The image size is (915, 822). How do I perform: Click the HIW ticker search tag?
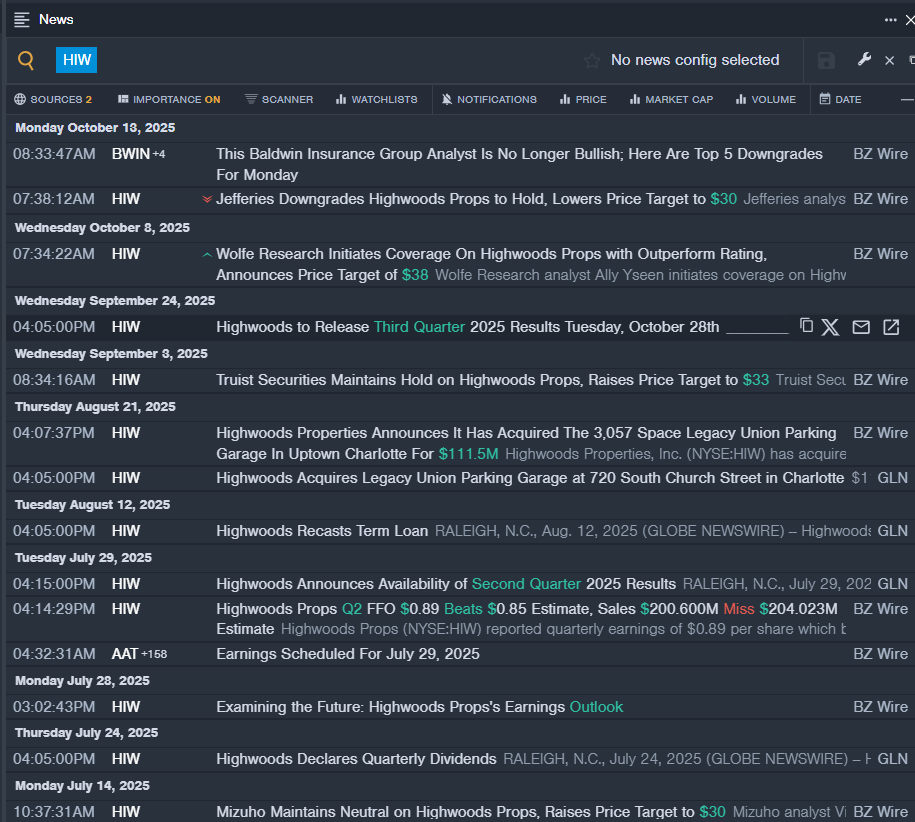pyautogui.click(x=77, y=60)
